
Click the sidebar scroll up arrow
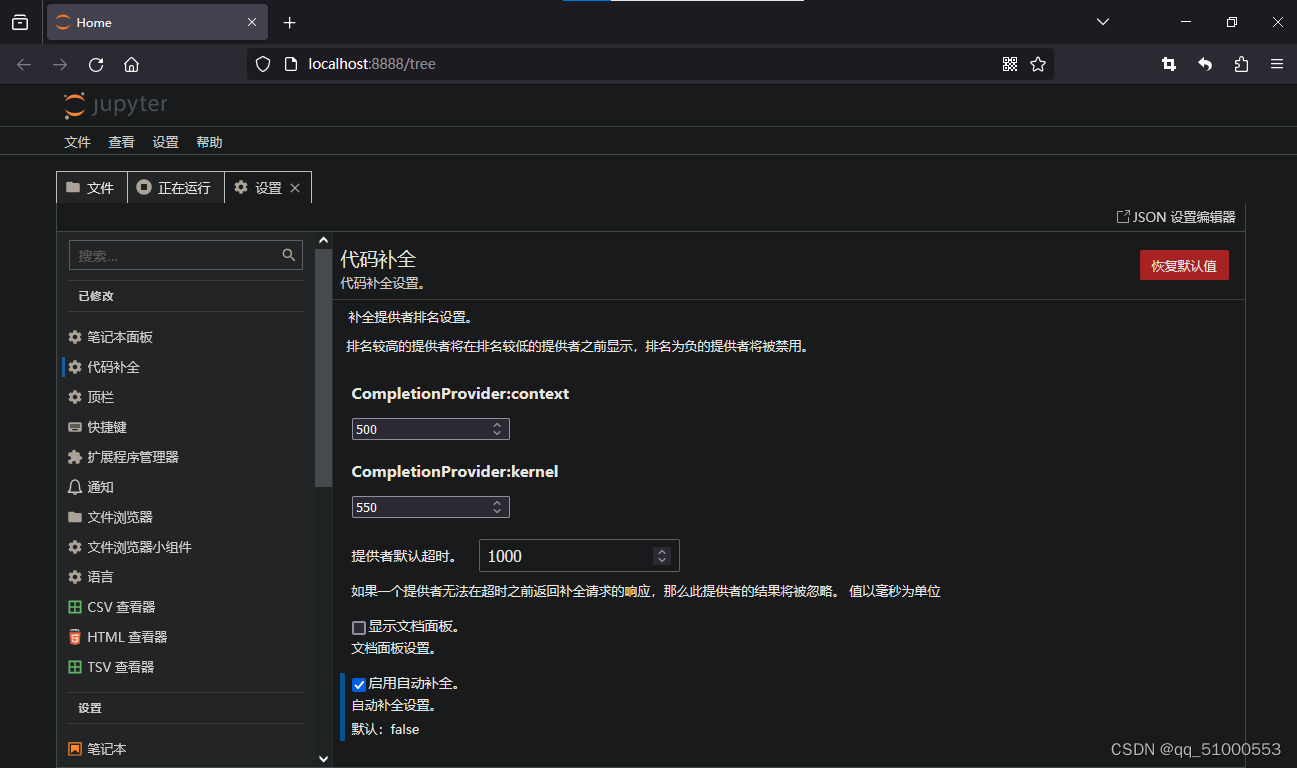click(323, 240)
